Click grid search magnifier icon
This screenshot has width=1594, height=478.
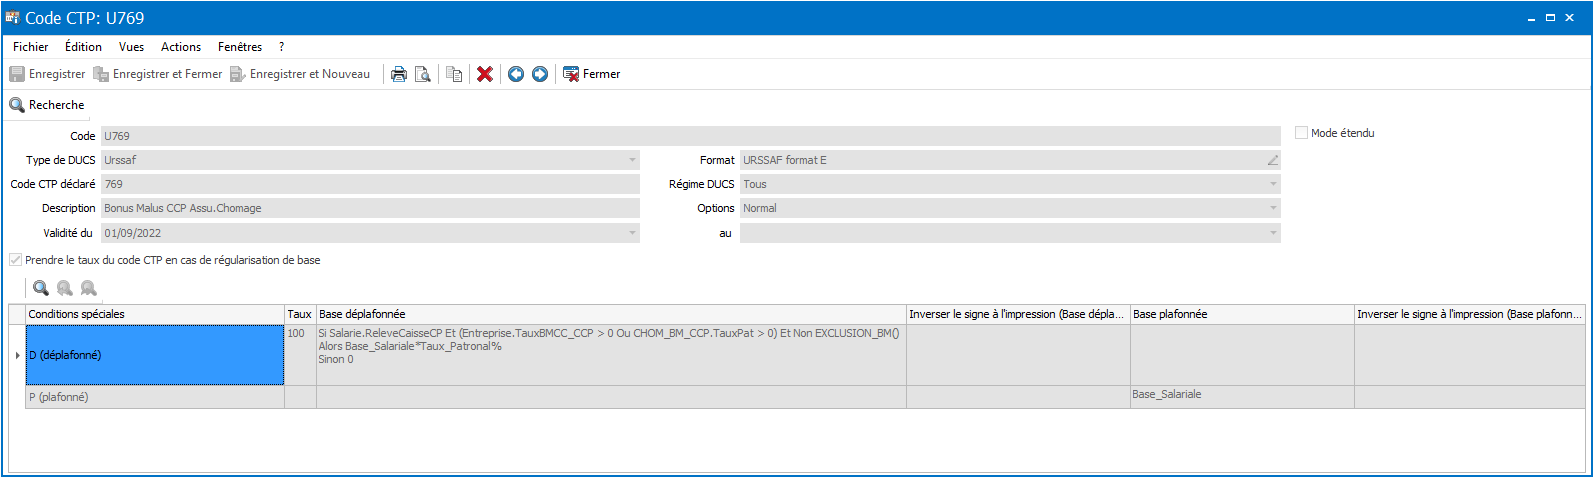41,288
